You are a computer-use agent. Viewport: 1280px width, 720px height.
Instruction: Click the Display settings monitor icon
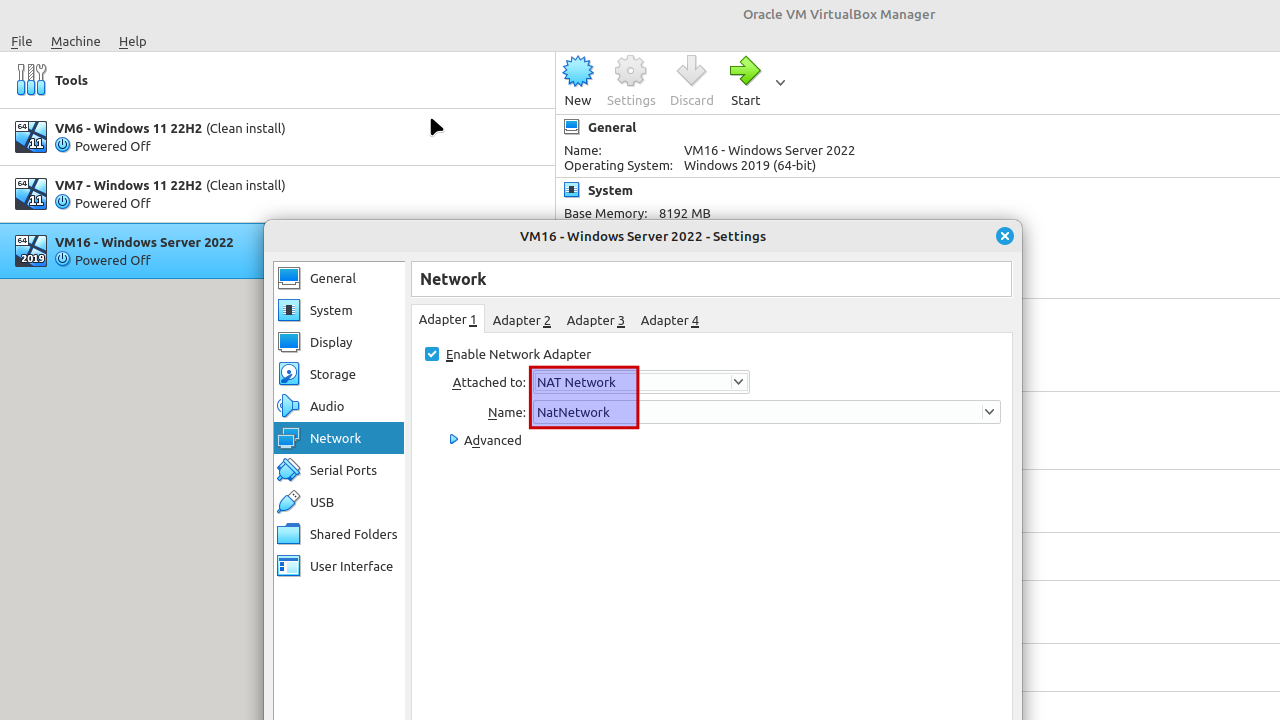[289, 342]
